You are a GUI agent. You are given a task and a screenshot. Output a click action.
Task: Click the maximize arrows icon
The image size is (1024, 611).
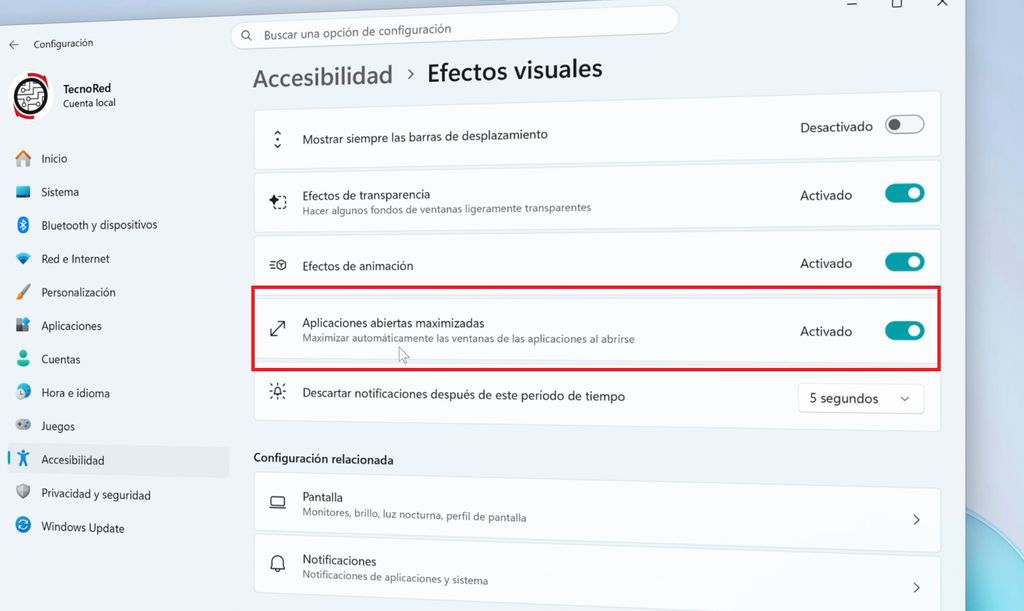coord(278,328)
